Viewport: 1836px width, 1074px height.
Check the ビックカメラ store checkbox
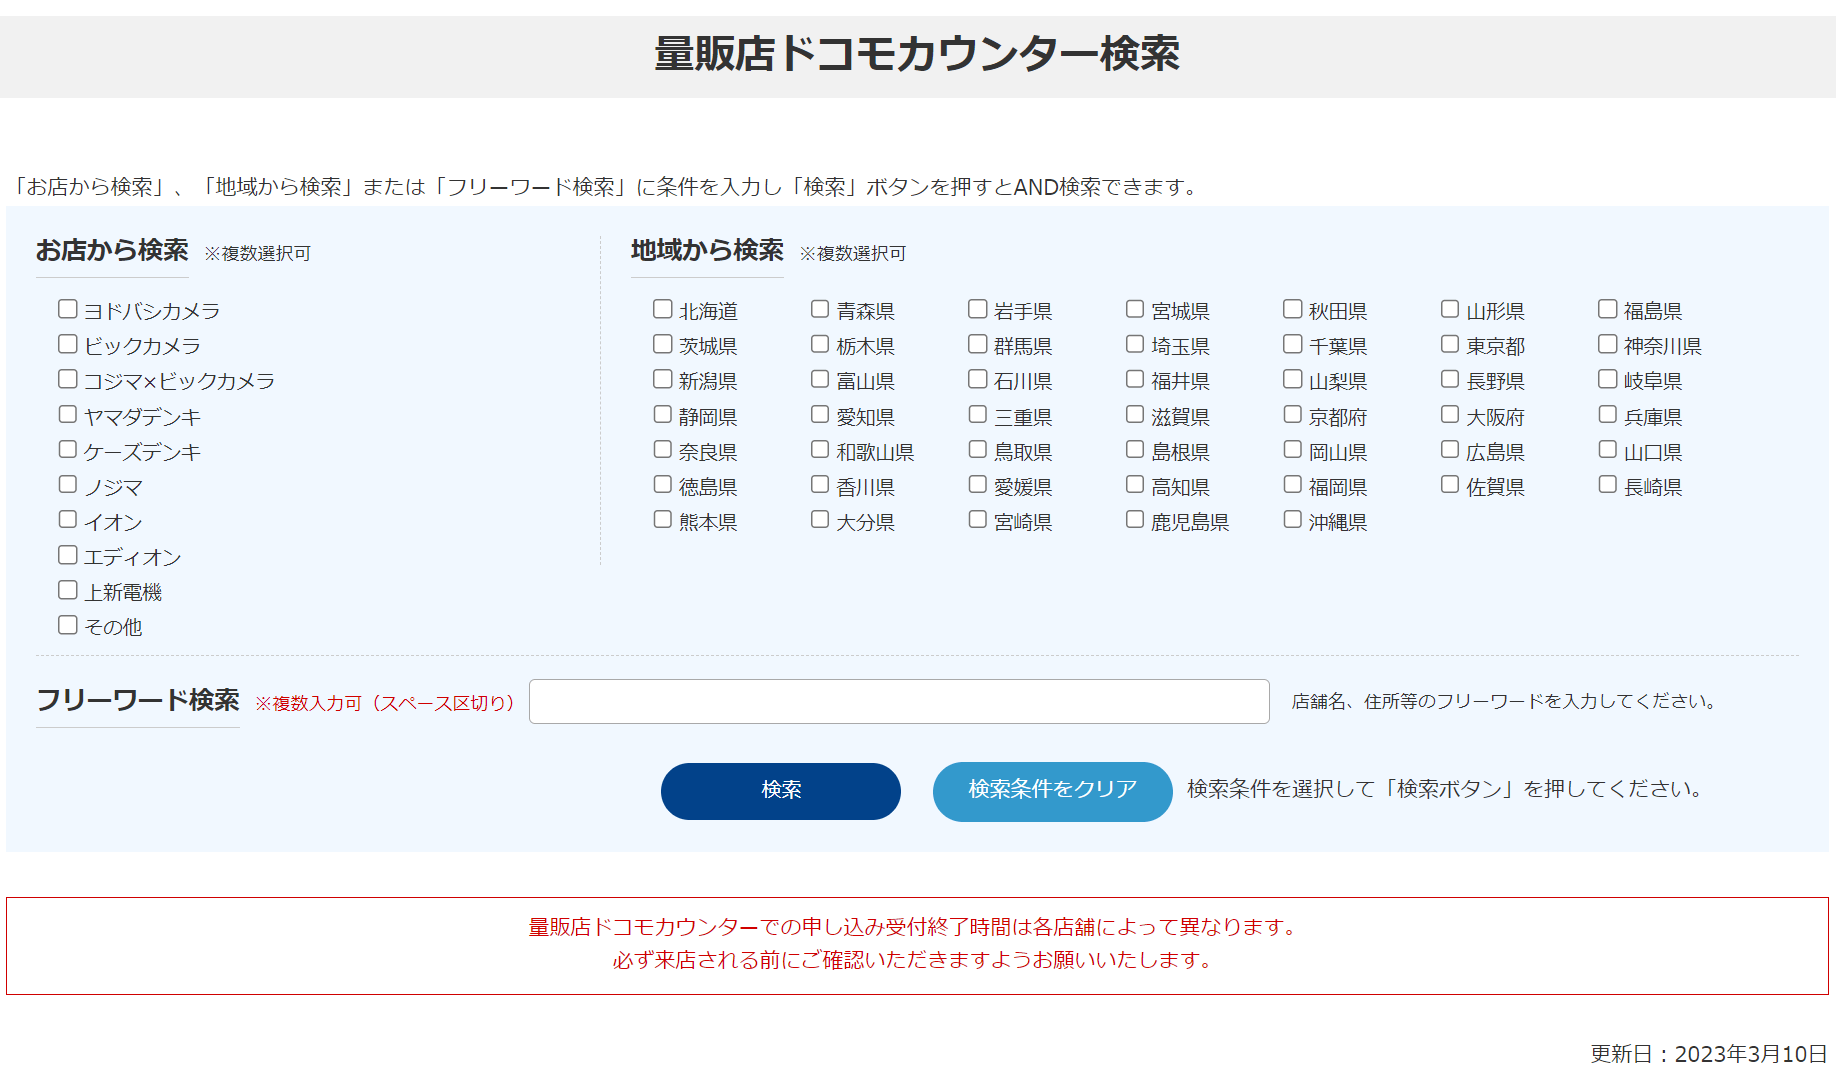[x=68, y=344]
